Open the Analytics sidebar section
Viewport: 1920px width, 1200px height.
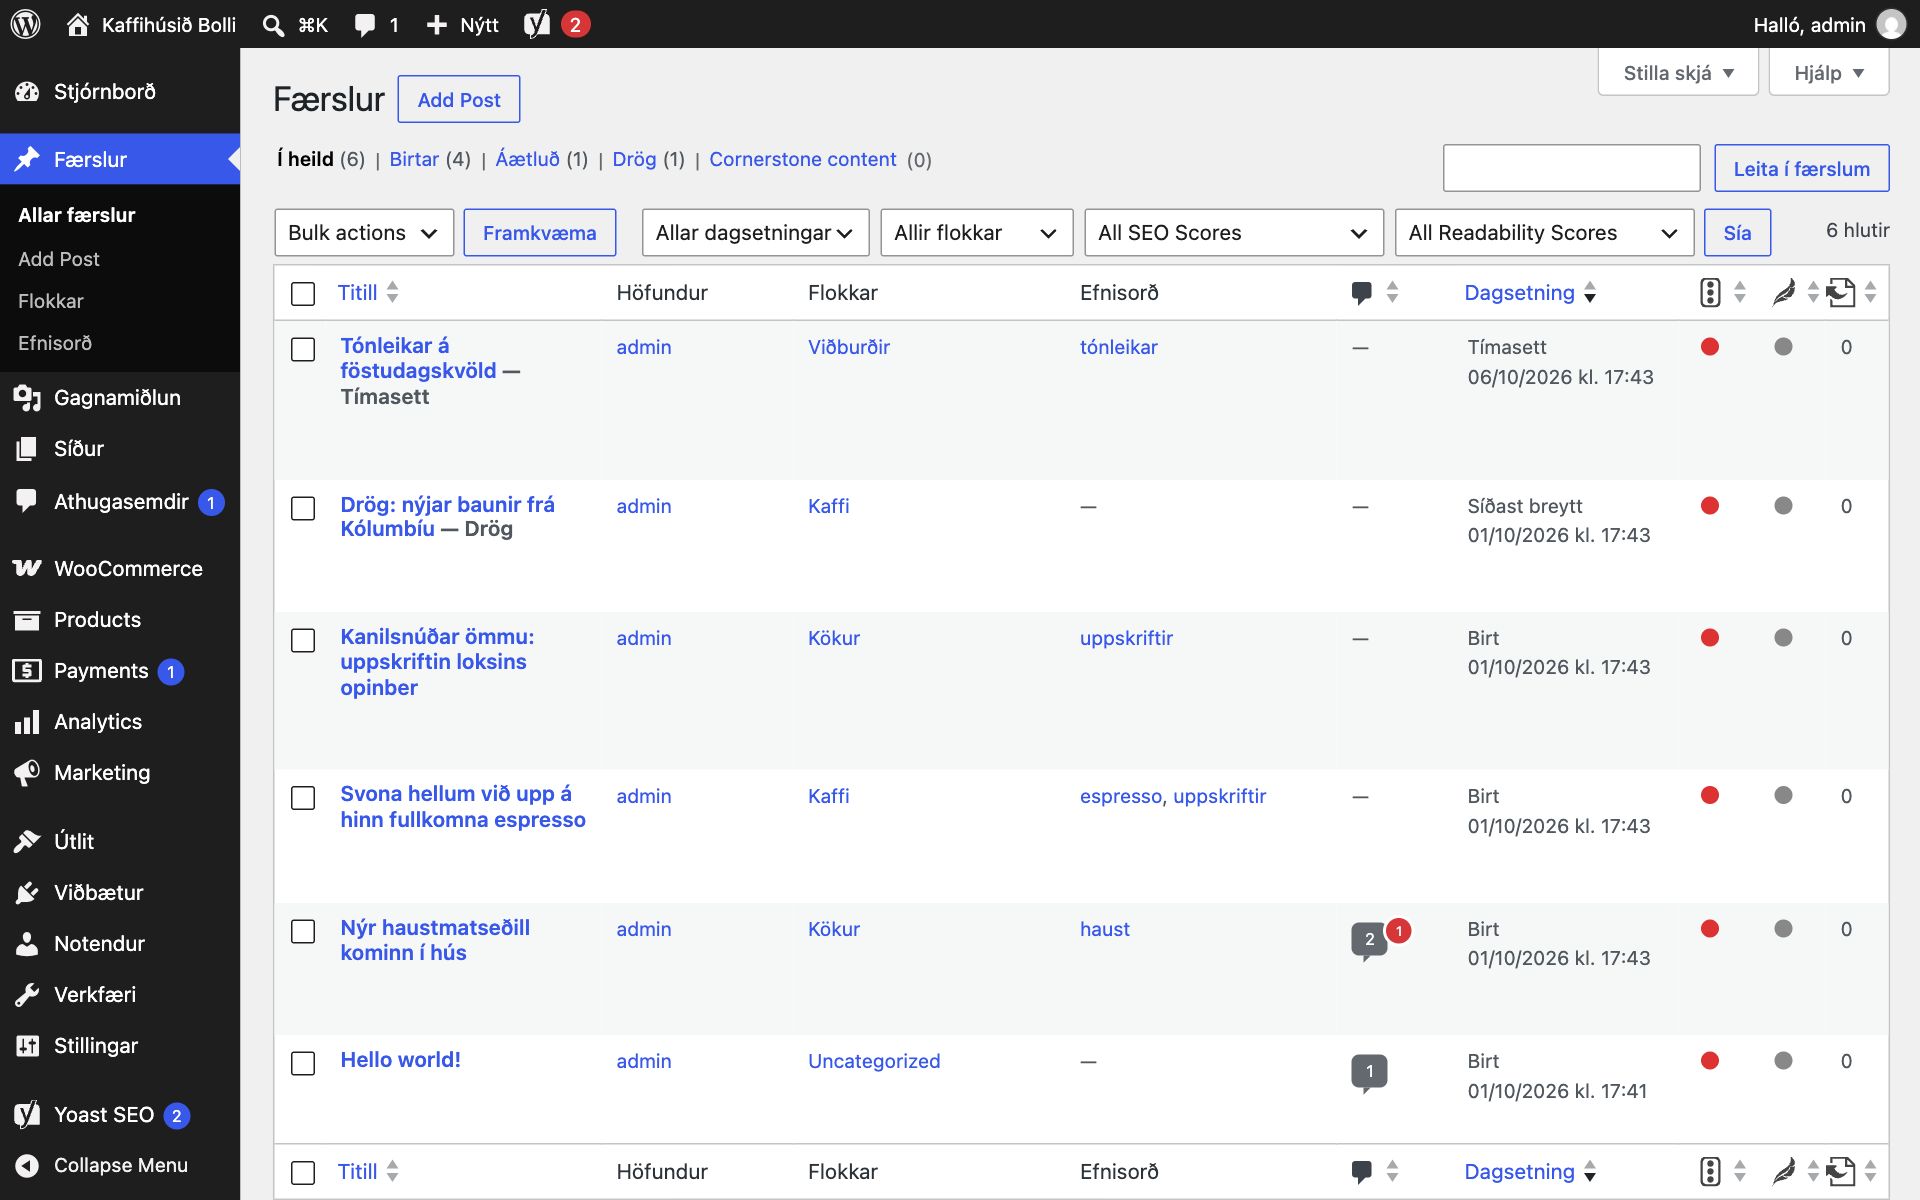tap(120, 722)
